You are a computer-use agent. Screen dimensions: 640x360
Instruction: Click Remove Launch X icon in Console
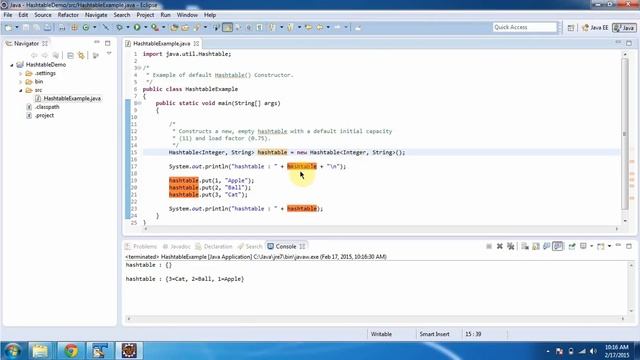[500, 246]
